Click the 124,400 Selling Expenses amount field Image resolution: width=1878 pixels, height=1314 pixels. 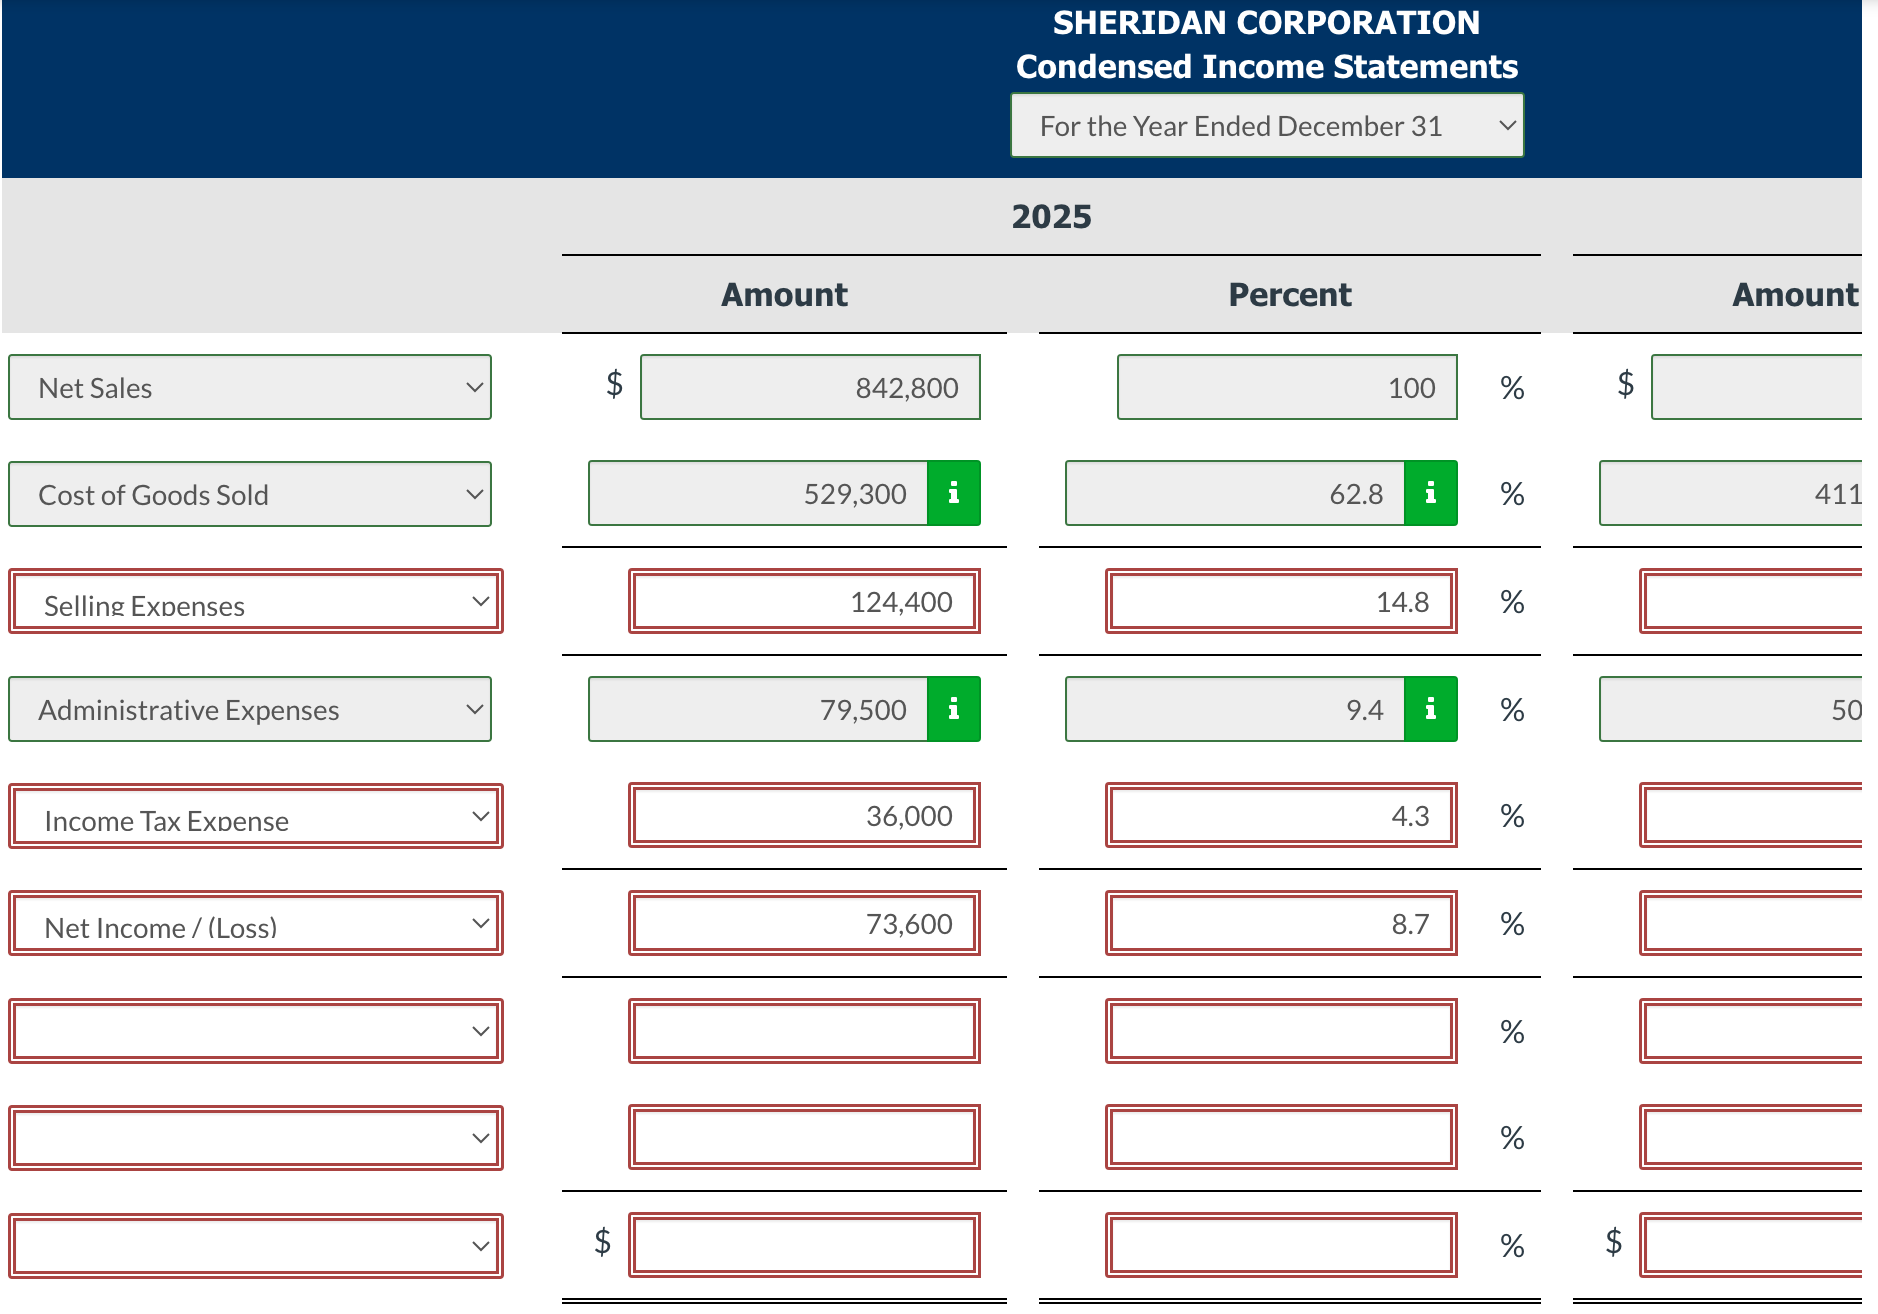click(x=804, y=601)
